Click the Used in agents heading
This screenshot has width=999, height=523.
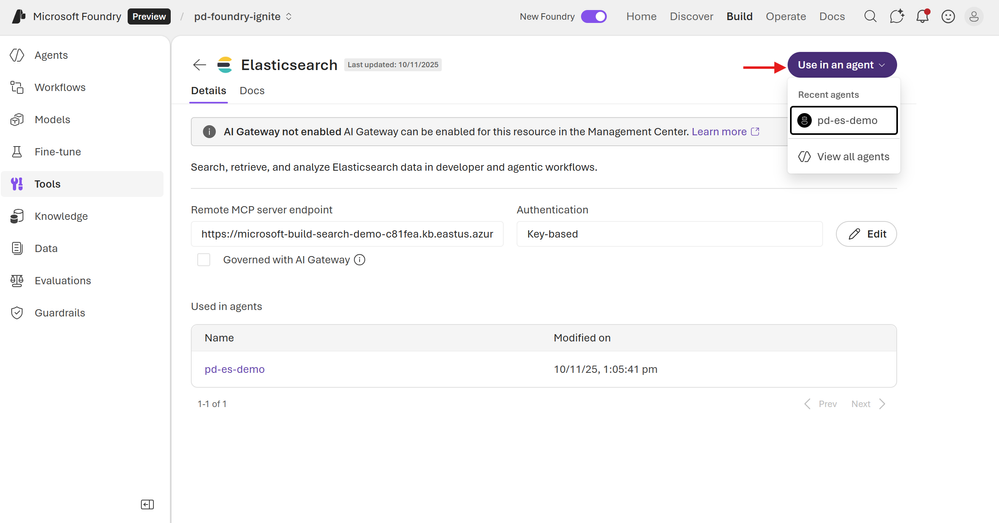226,306
